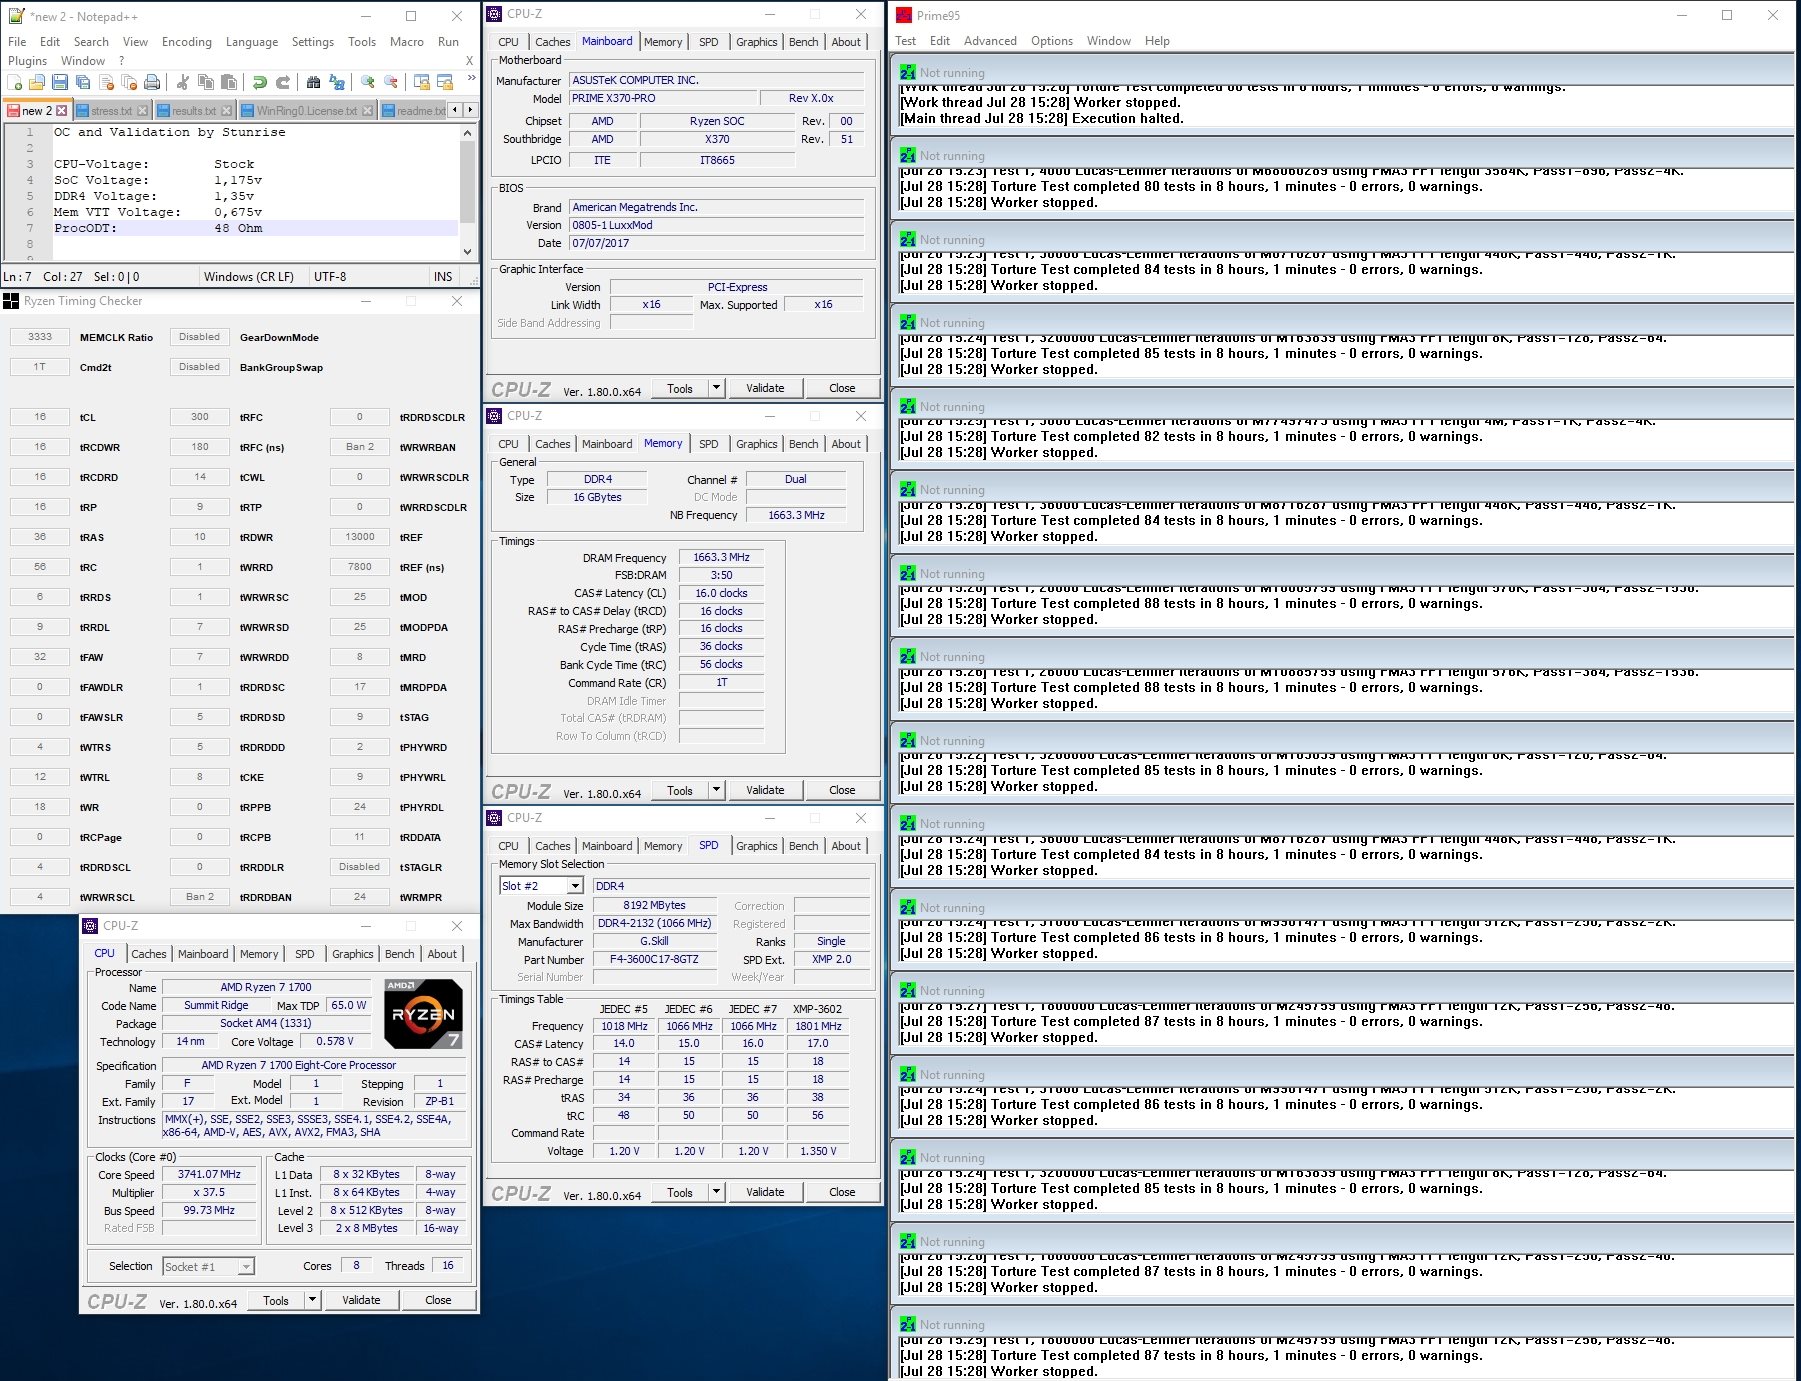Open About tab in CPU-Z CPU window

(x=442, y=954)
